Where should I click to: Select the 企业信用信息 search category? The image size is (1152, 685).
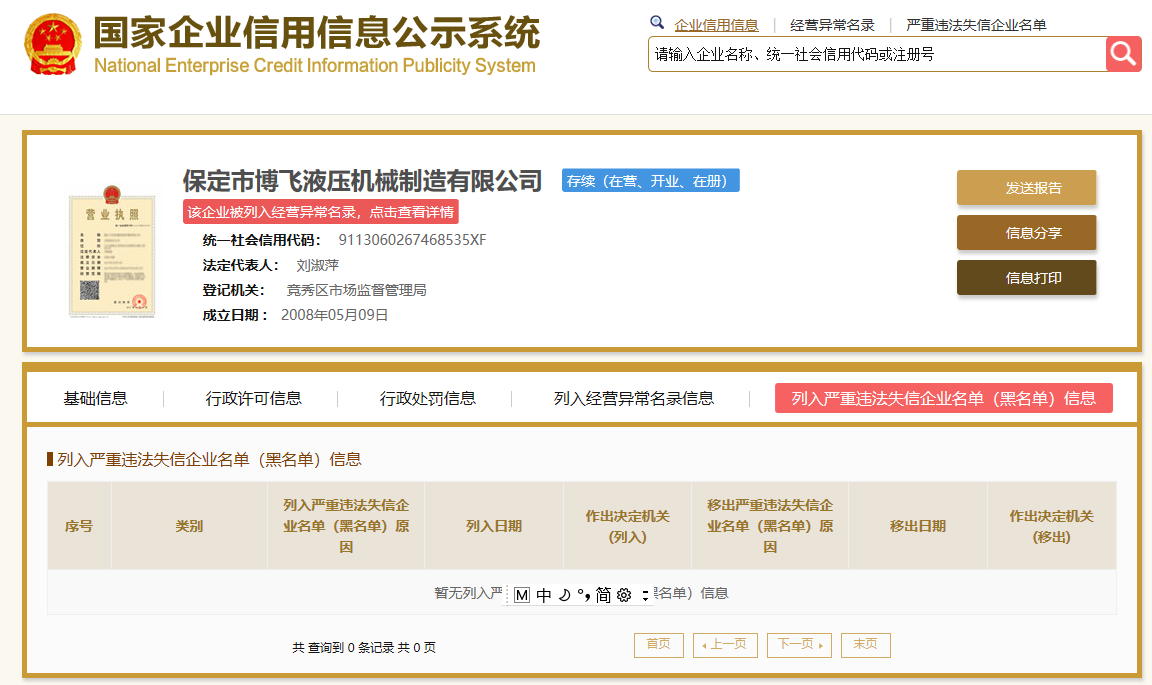point(716,25)
